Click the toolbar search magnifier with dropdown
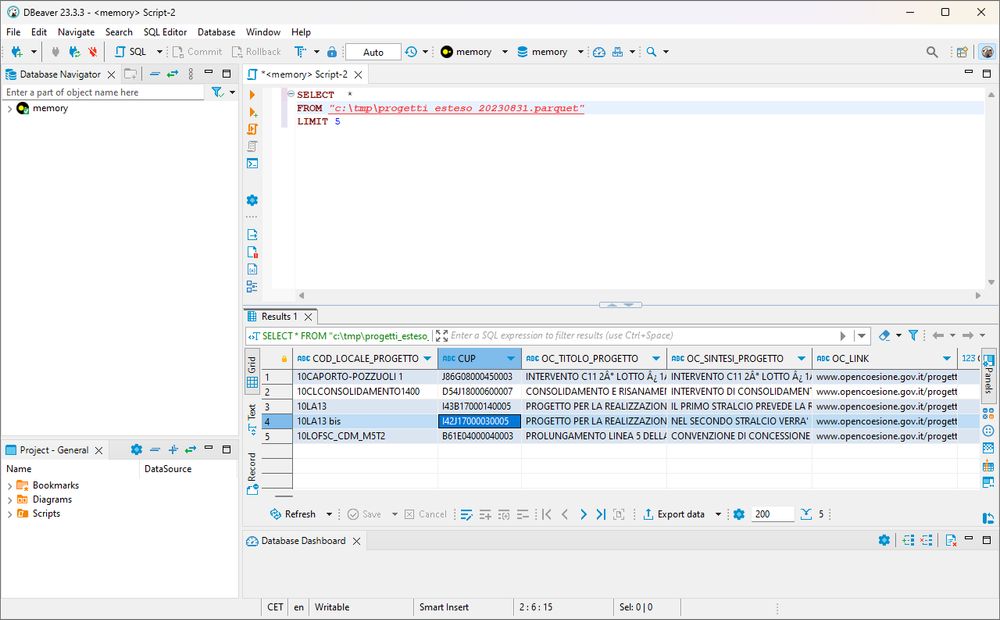The height and width of the screenshot is (620, 1000). coord(651,52)
